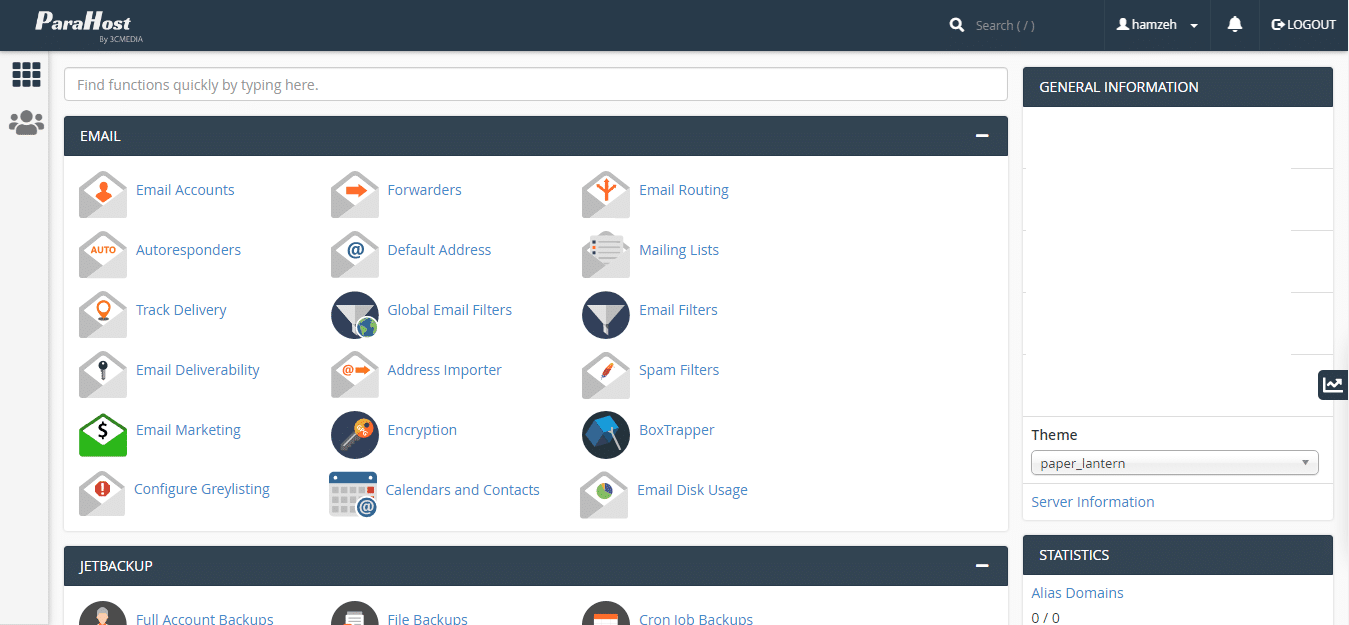Open the Server Information link
1349x625 pixels.
coord(1092,502)
